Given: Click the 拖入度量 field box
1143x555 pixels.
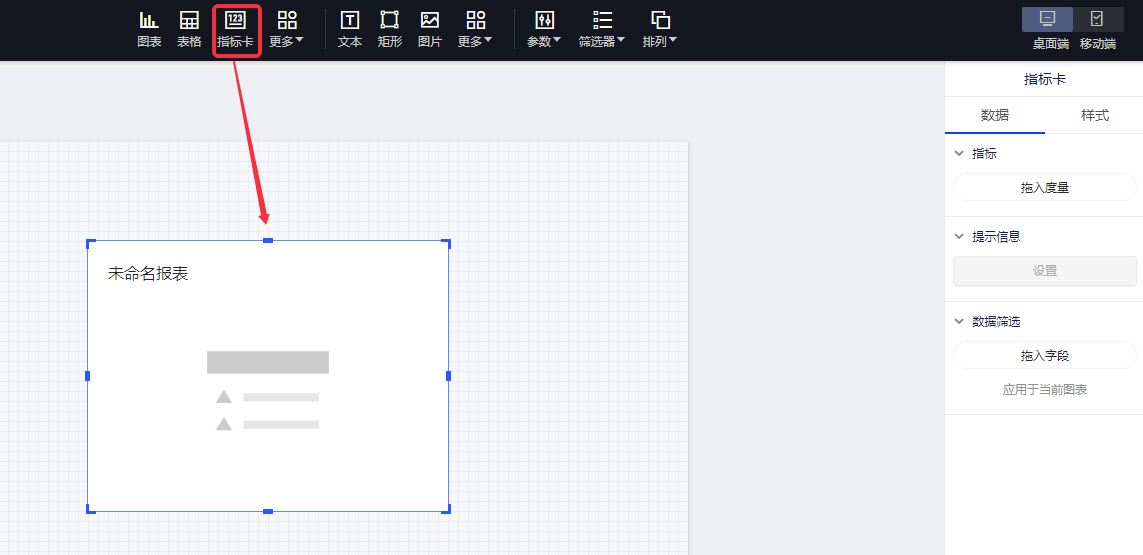Looking at the screenshot, I should (1045, 187).
